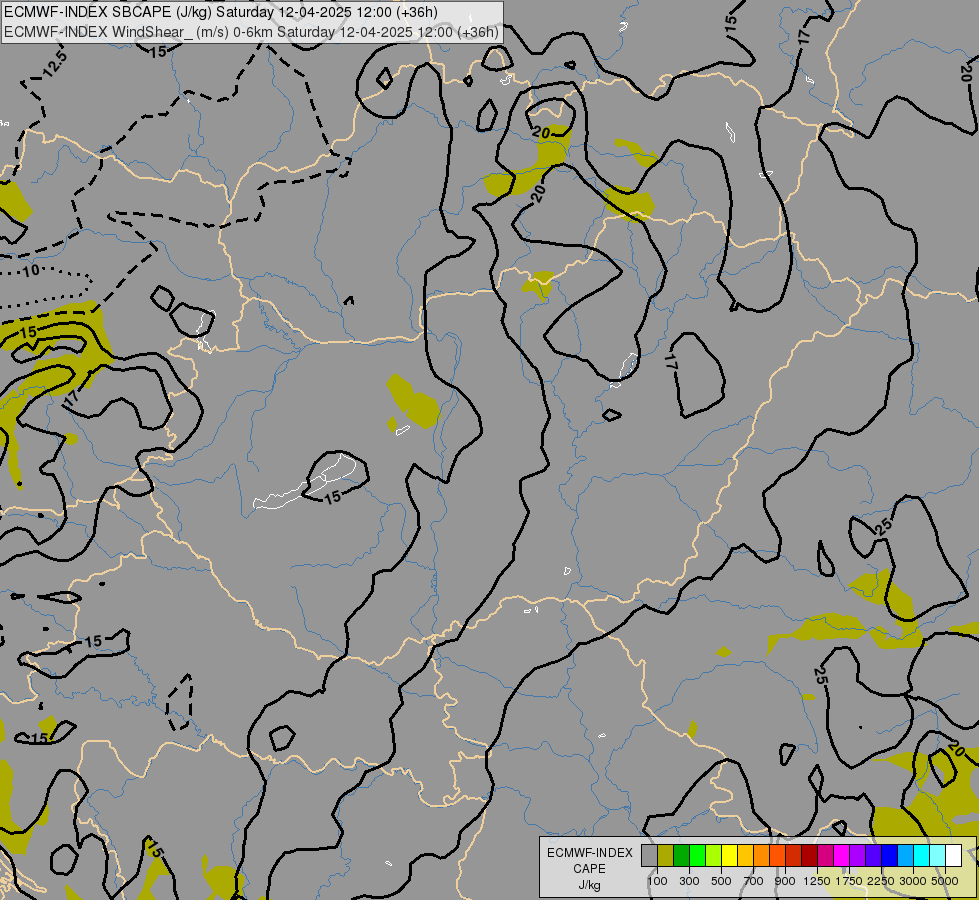Pick the white swatch ending the legend
Image resolution: width=979 pixels, height=900 pixels.
pyautogui.click(x=953, y=855)
